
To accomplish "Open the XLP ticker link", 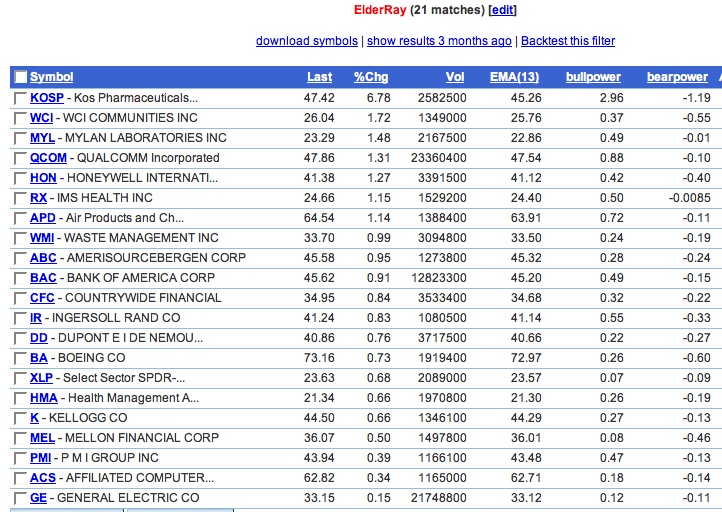I will tap(41, 378).
